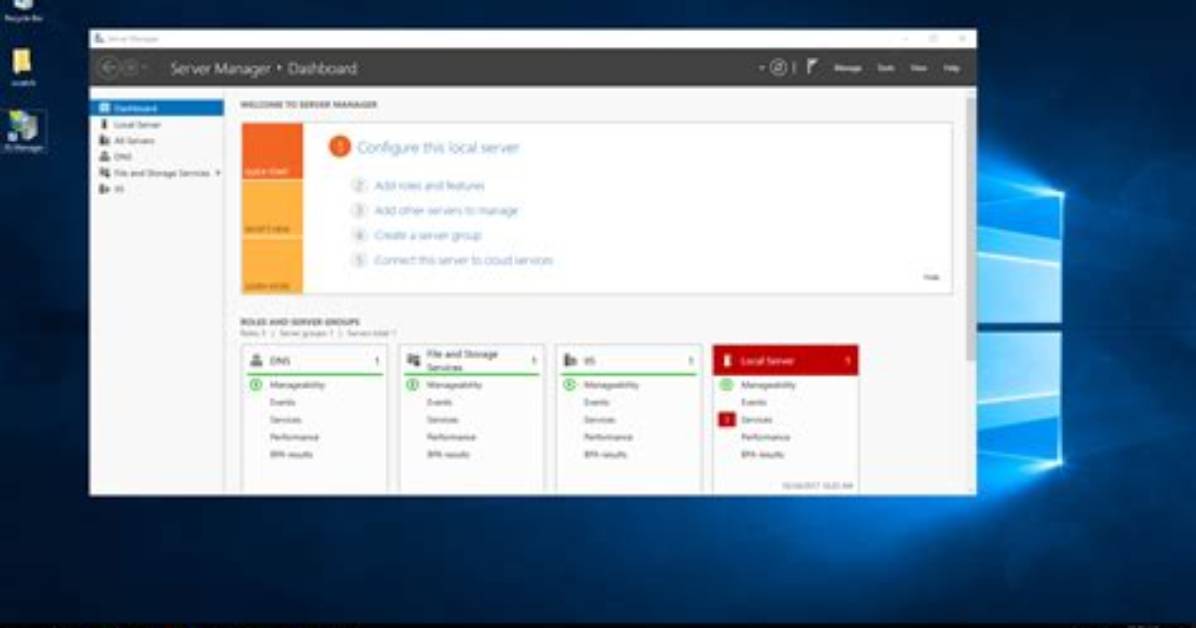The width and height of the screenshot is (1196, 628).
Task: Select Dashboard in the left pane
Action: [157, 108]
